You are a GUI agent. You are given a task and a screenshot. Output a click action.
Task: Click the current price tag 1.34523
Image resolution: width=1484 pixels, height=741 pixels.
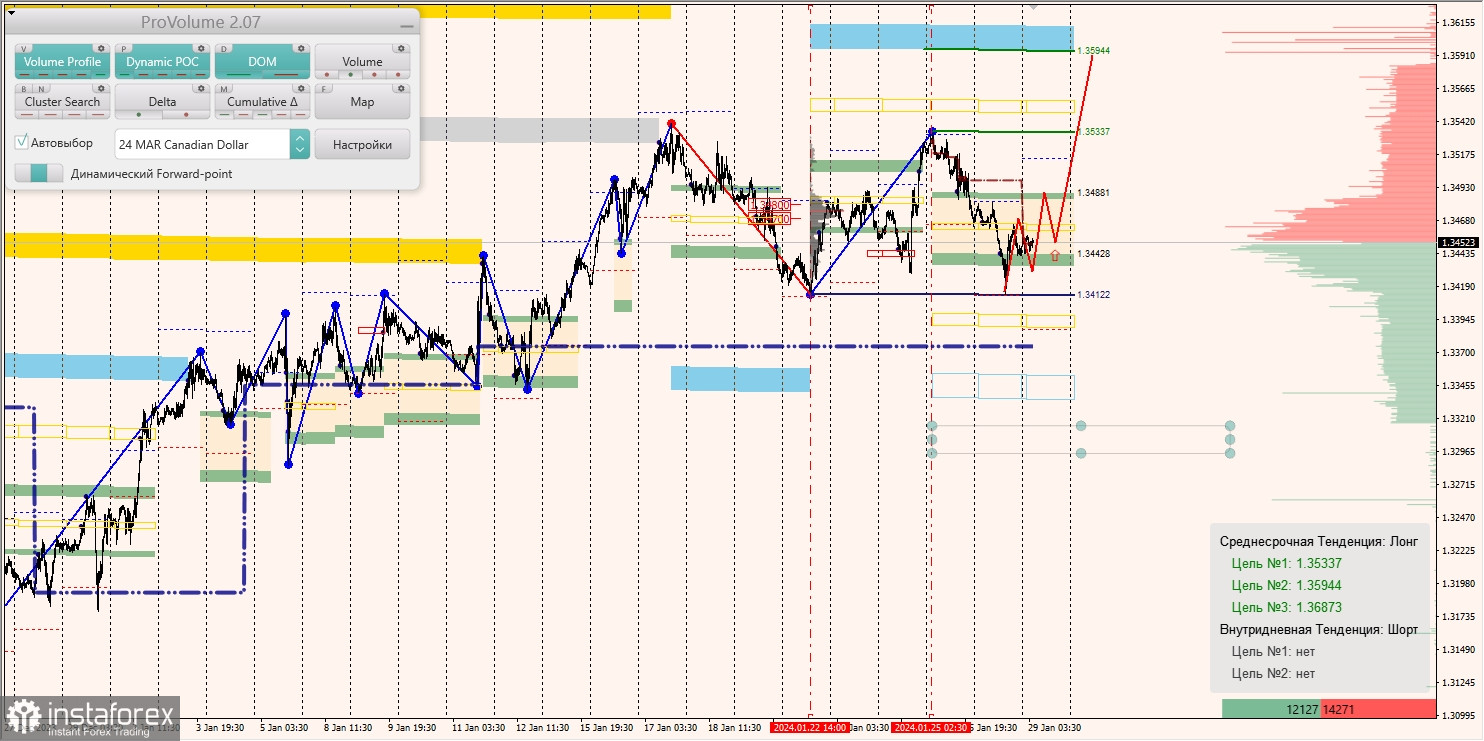[x=1459, y=242]
